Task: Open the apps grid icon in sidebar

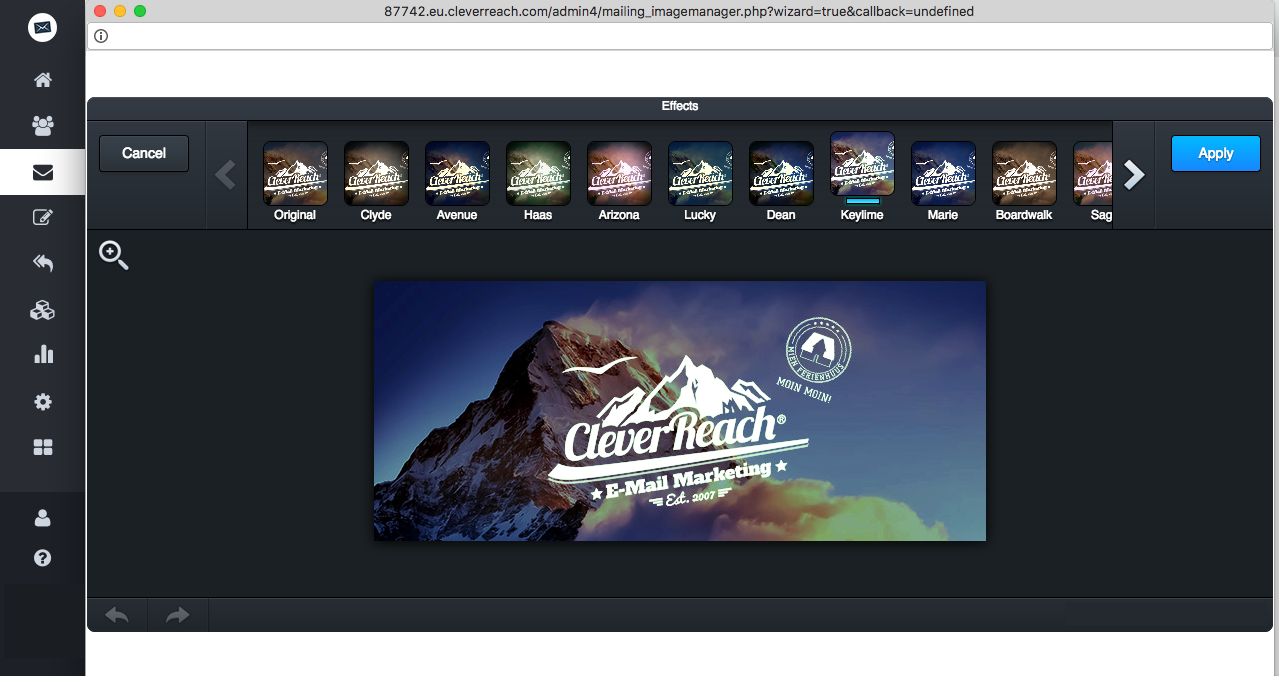Action: click(42, 447)
